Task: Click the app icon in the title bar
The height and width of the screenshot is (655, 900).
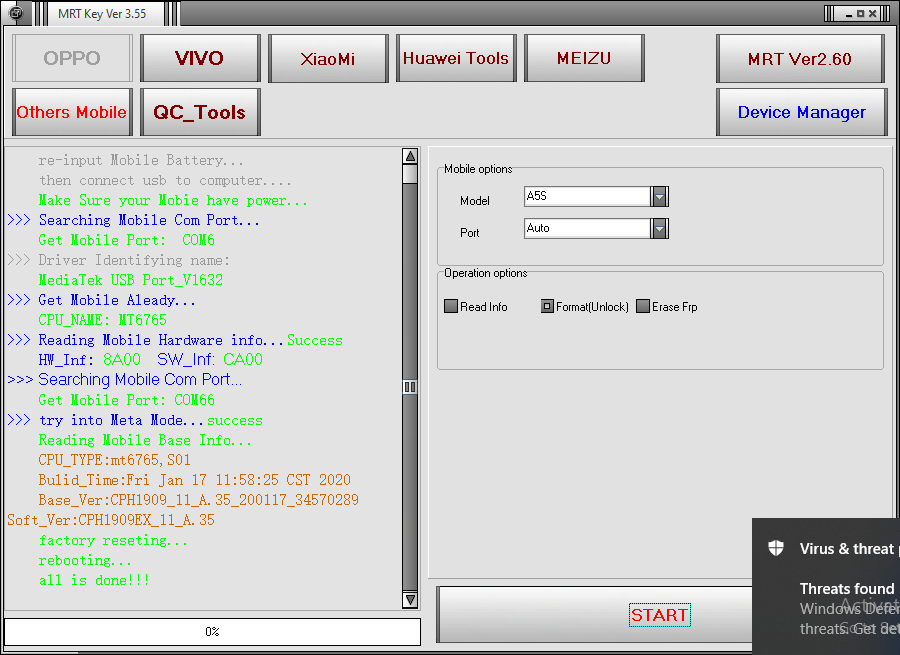Action: tap(16, 13)
